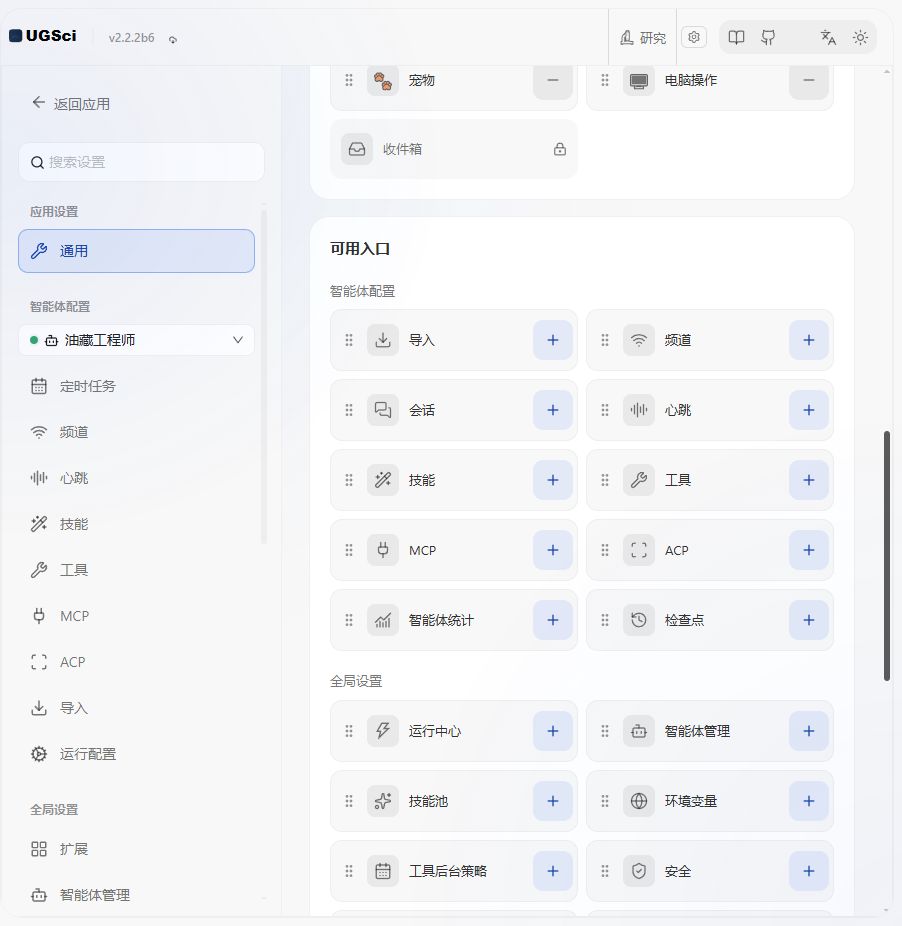Add the 安全 entry with plus button

pyautogui.click(x=809, y=871)
